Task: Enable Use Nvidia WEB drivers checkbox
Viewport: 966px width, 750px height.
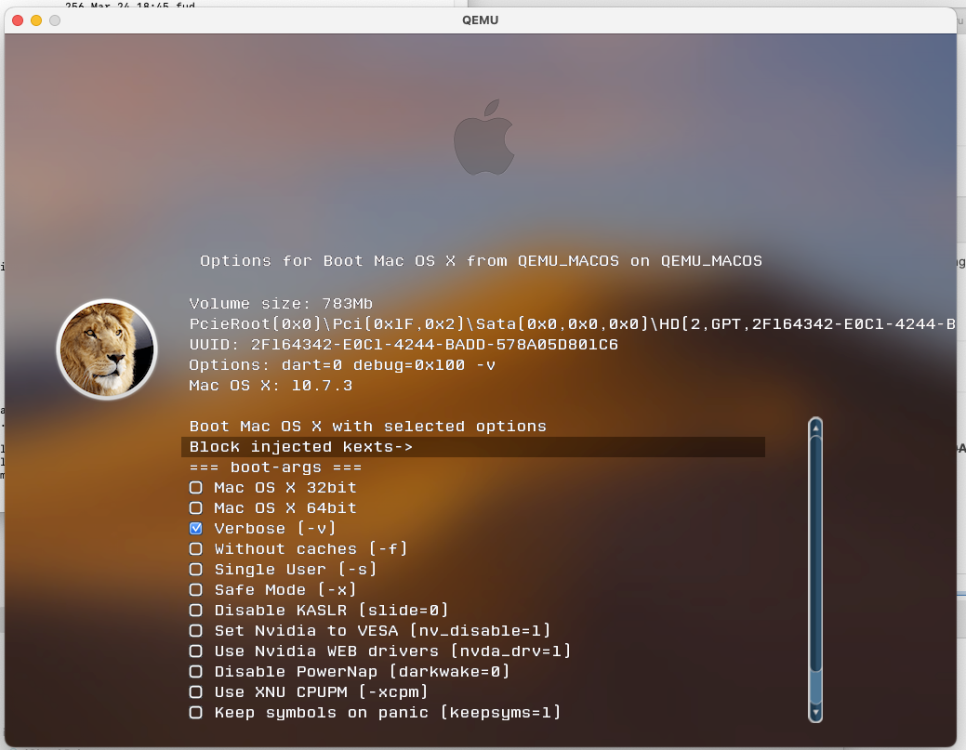Action: click(x=196, y=651)
